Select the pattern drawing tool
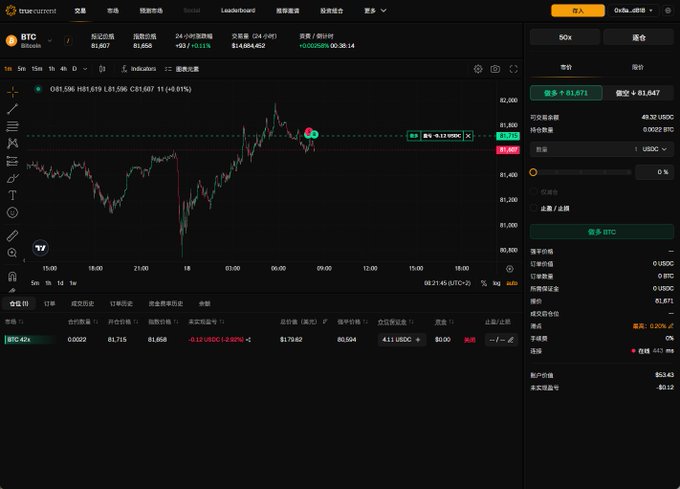This screenshot has height=489, width=680. 13,143
